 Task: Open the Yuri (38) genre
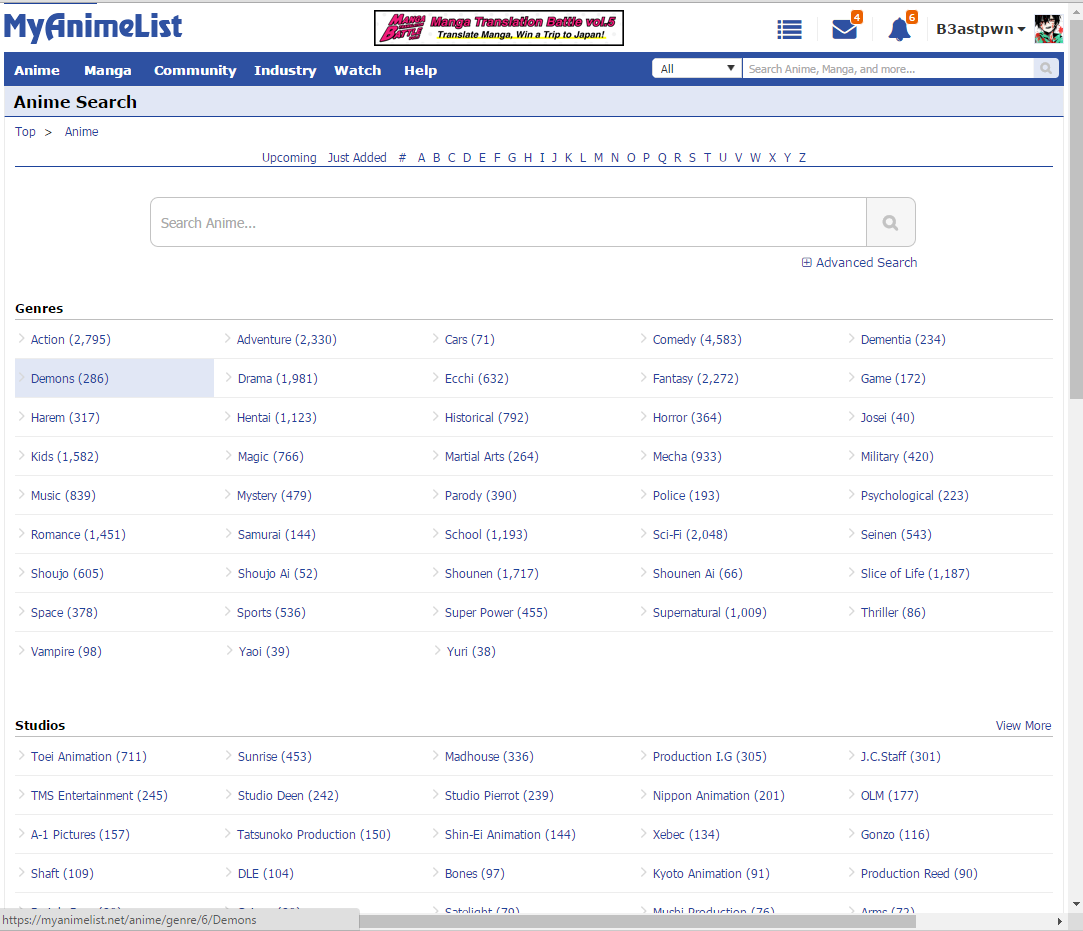[471, 651]
